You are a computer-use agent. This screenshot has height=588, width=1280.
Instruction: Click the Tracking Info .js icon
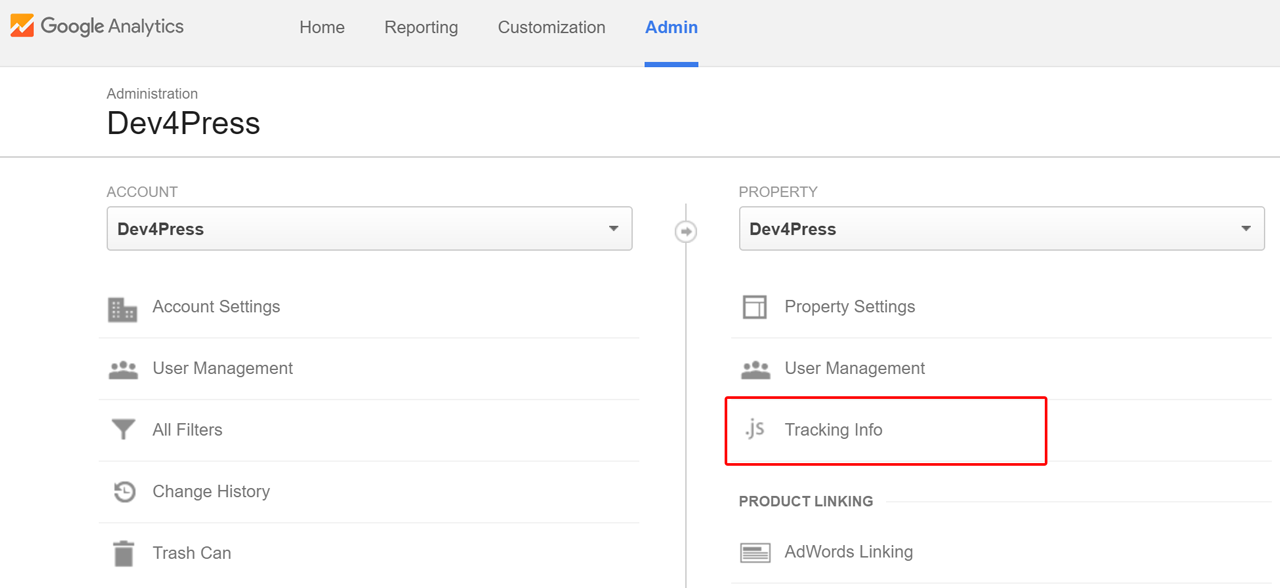click(754, 429)
